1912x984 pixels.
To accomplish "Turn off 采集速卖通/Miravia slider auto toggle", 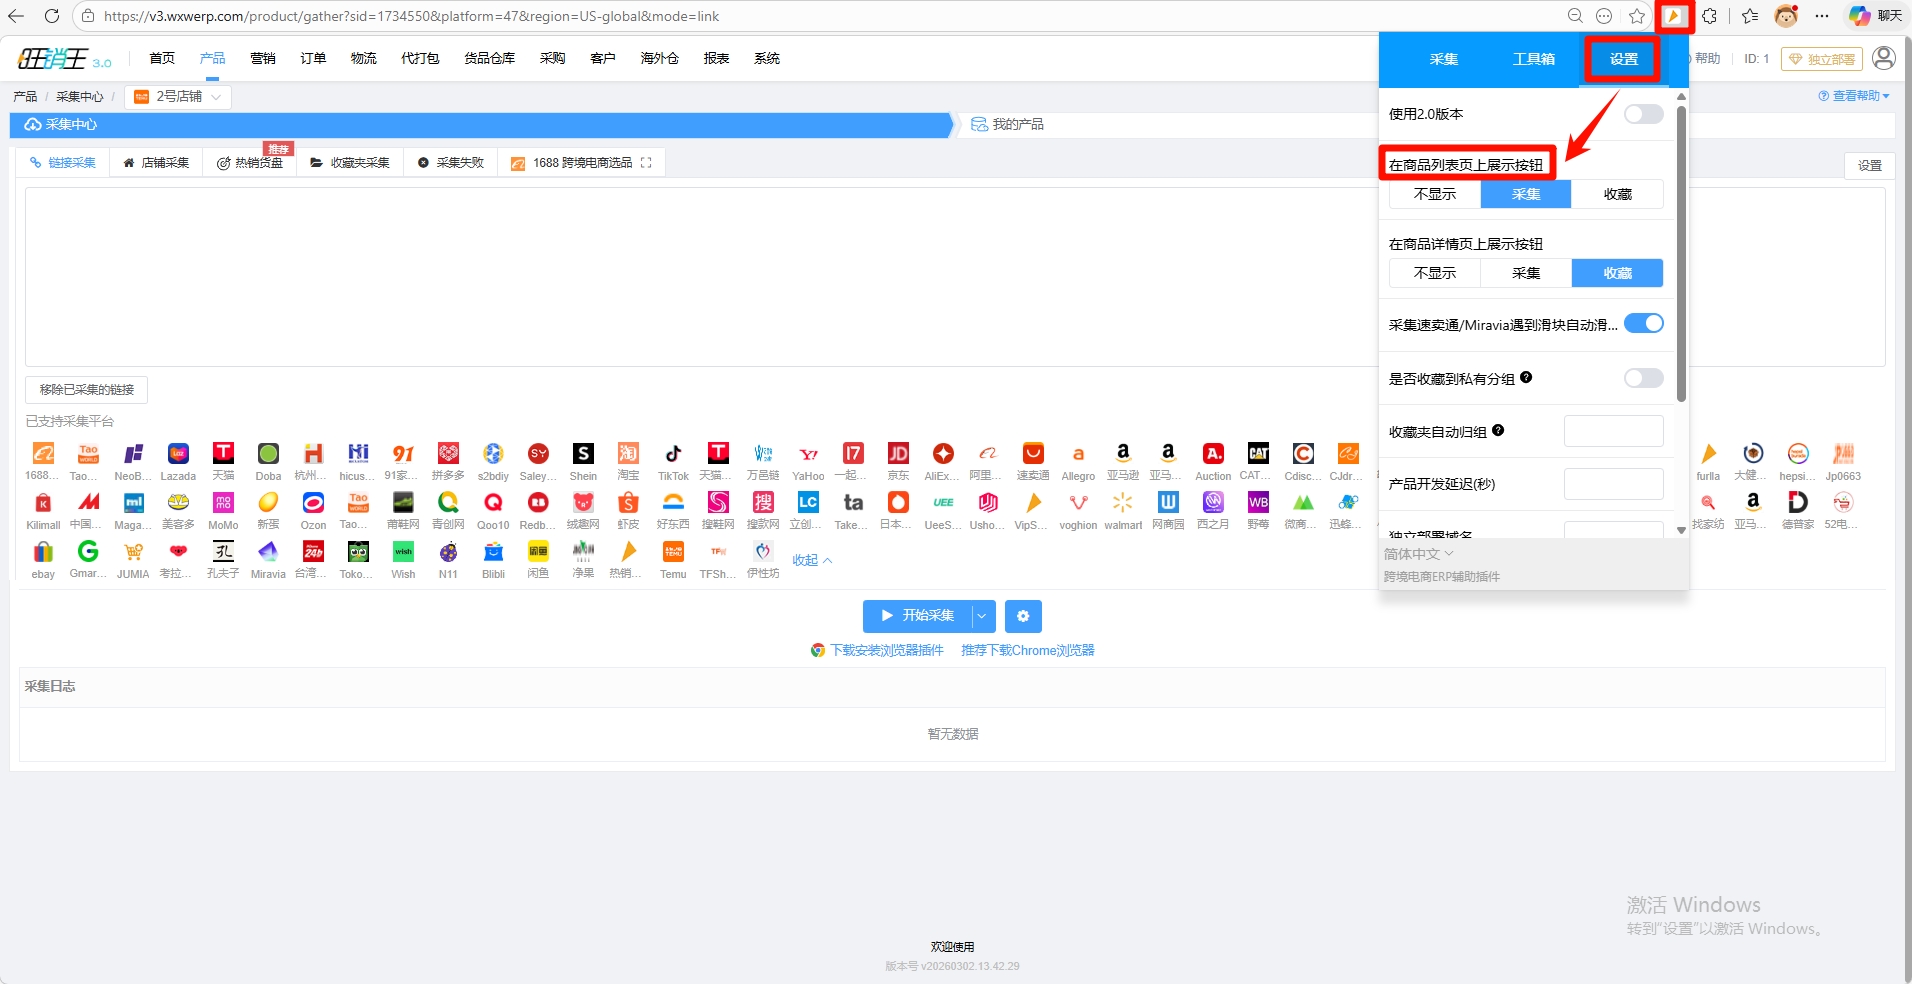I will click(x=1643, y=323).
